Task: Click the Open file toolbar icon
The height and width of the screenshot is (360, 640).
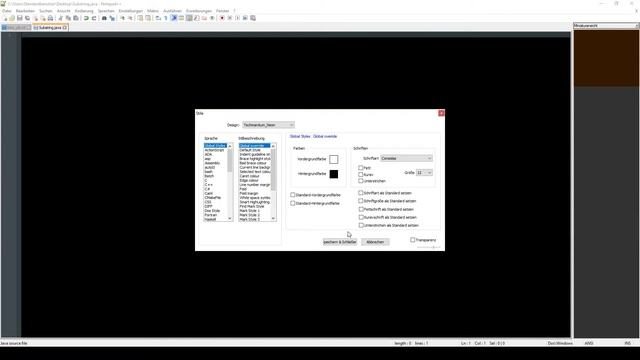Action: point(12,18)
